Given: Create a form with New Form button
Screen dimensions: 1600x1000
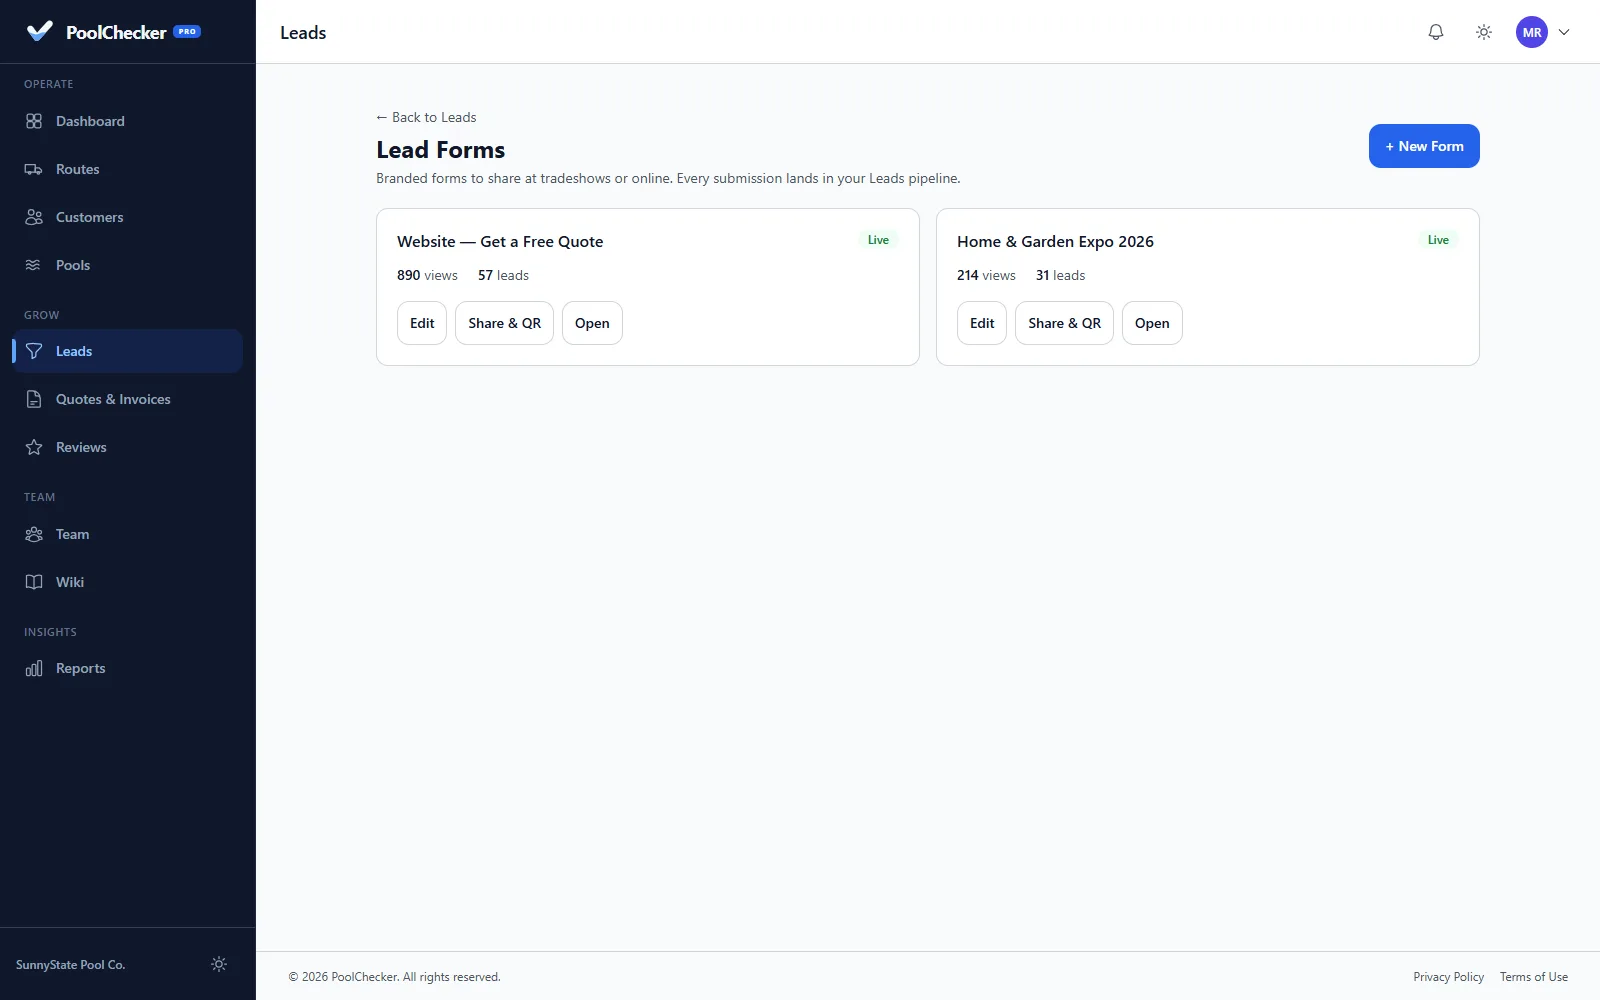Looking at the screenshot, I should point(1424,146).
